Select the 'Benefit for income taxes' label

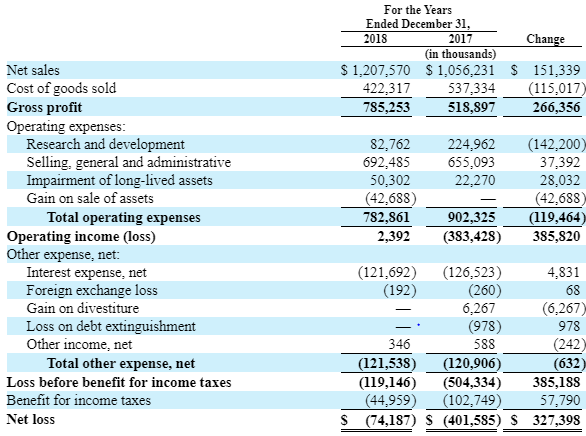(x=78, y=401)
